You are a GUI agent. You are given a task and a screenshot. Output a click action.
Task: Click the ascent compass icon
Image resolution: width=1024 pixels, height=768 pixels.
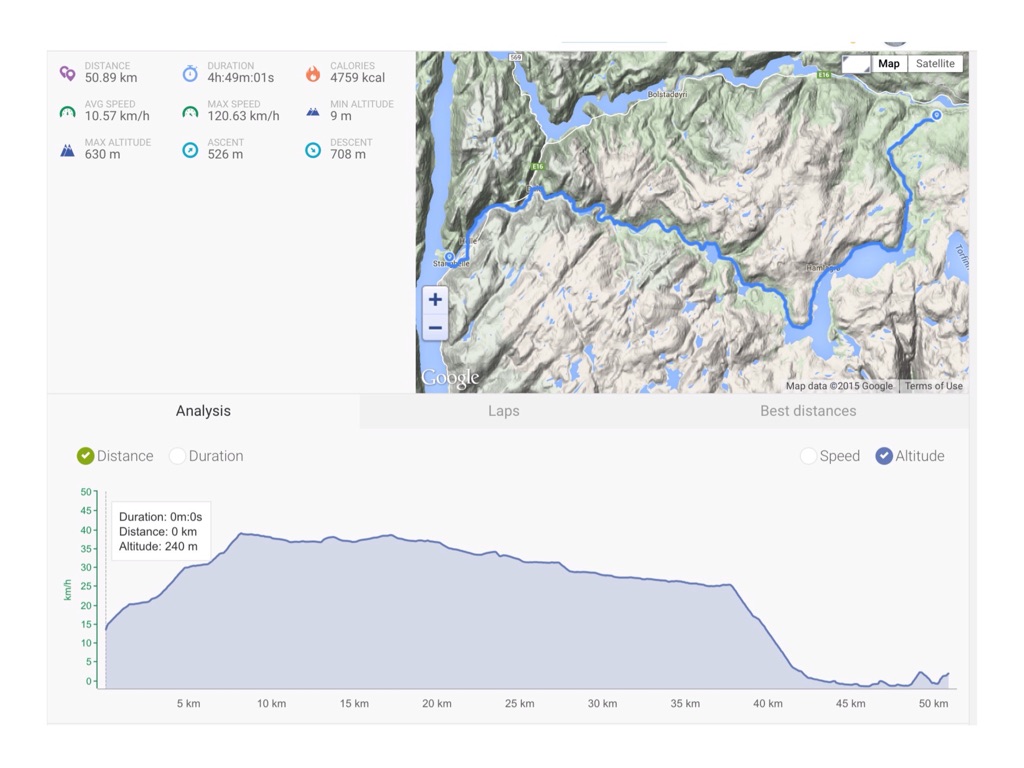pyautogui.click(x=190, y=150)
